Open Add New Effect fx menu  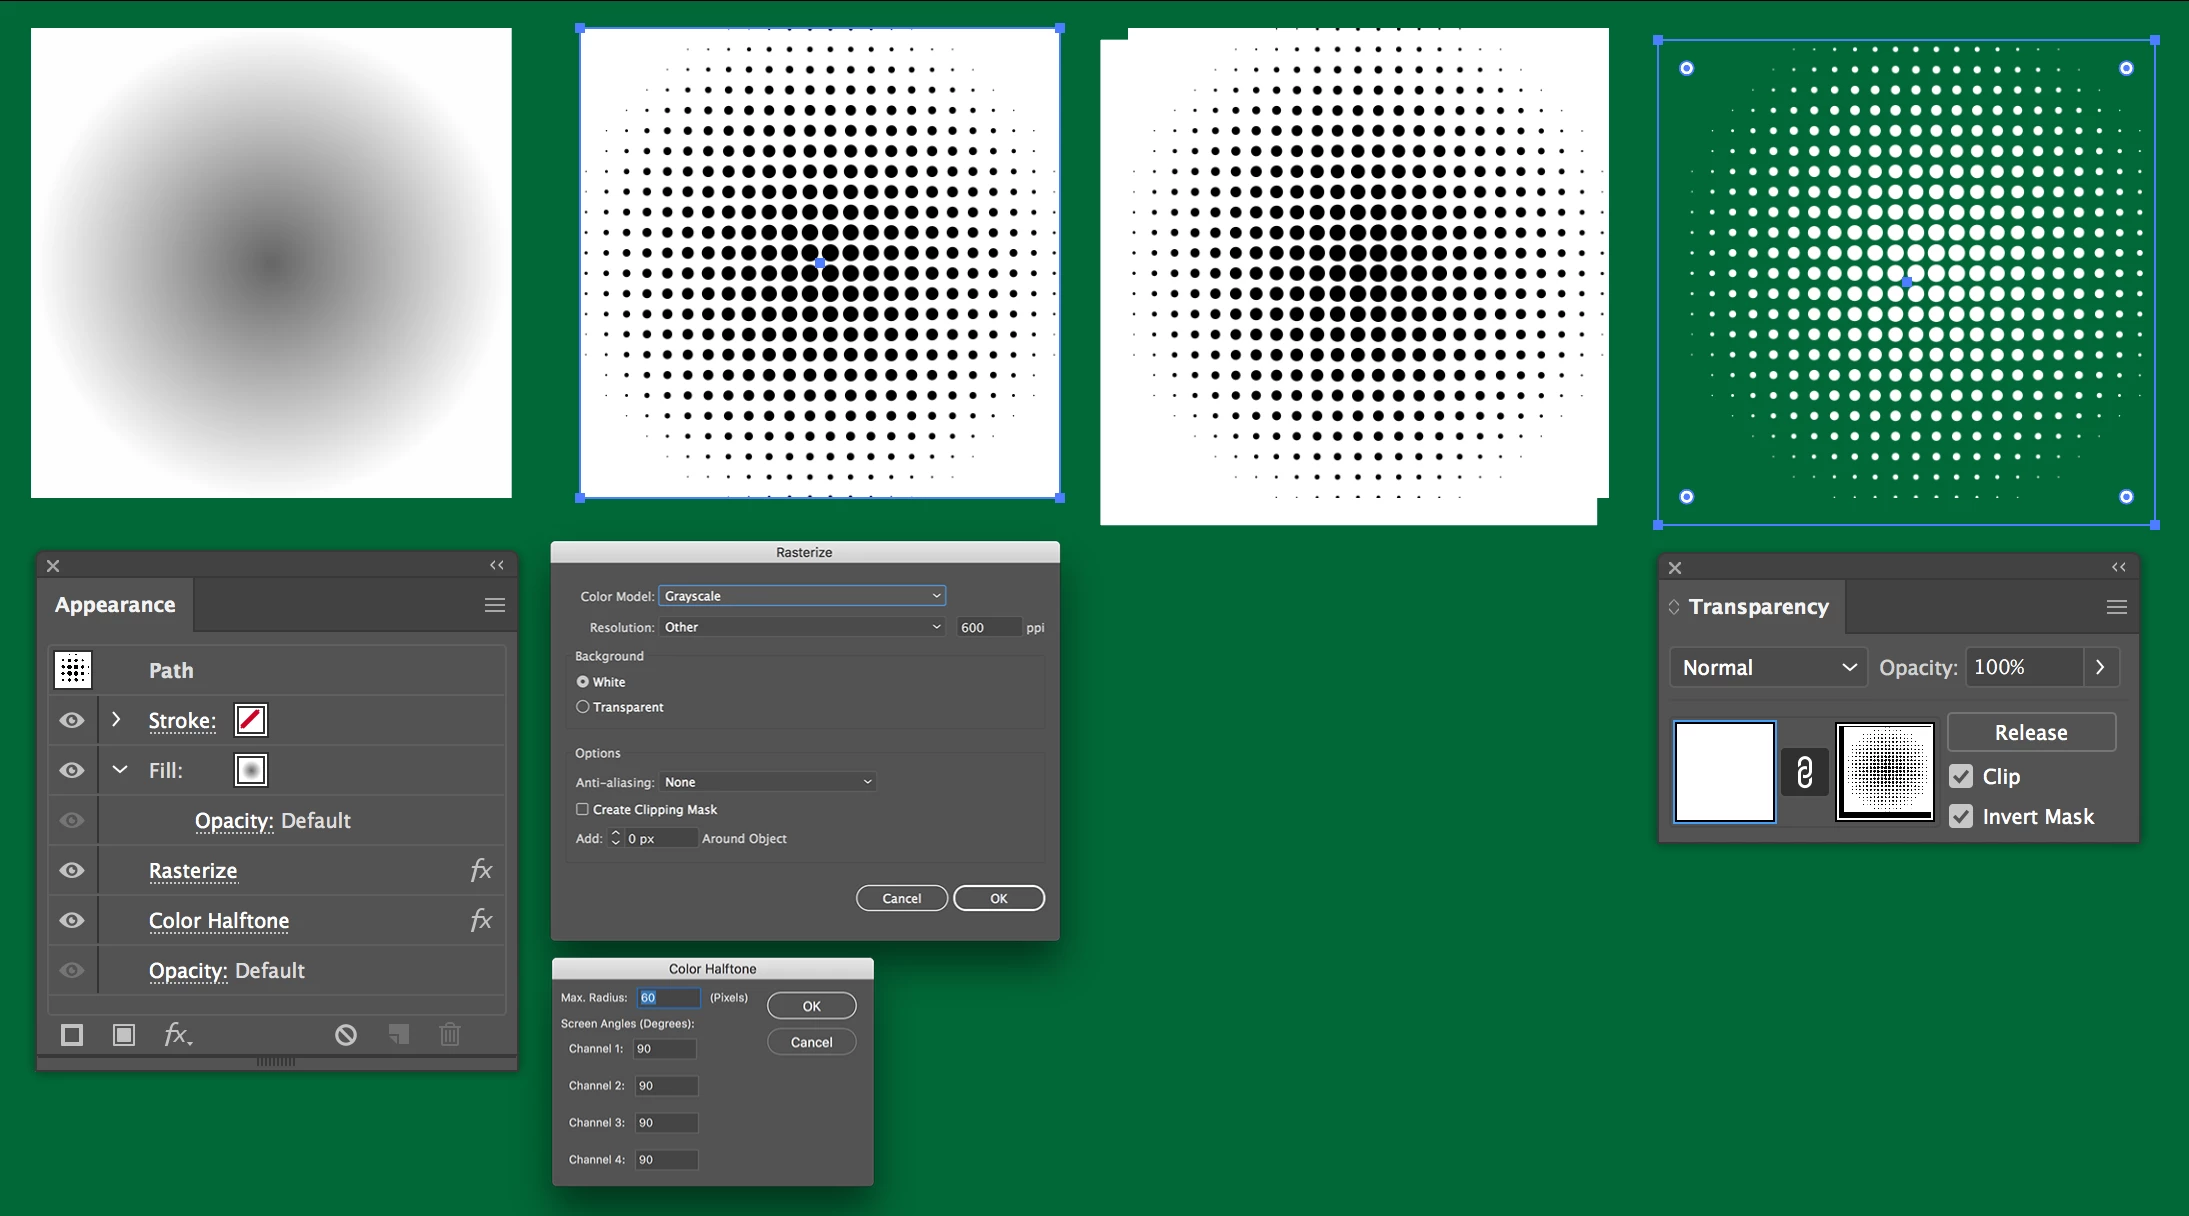click(x=178, y=1035)
